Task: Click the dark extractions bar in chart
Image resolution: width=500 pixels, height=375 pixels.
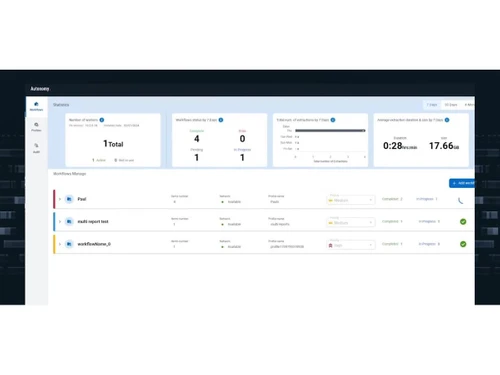Action: 330,130
